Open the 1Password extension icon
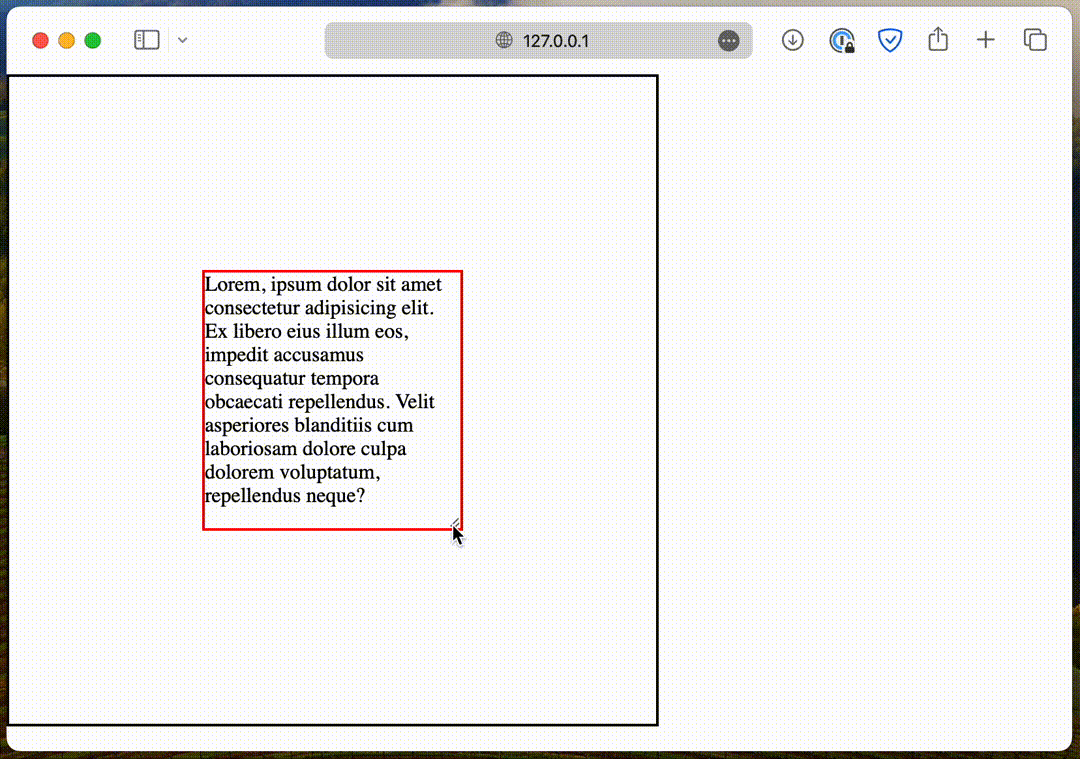1080x759 pixels. click(842, 40)
